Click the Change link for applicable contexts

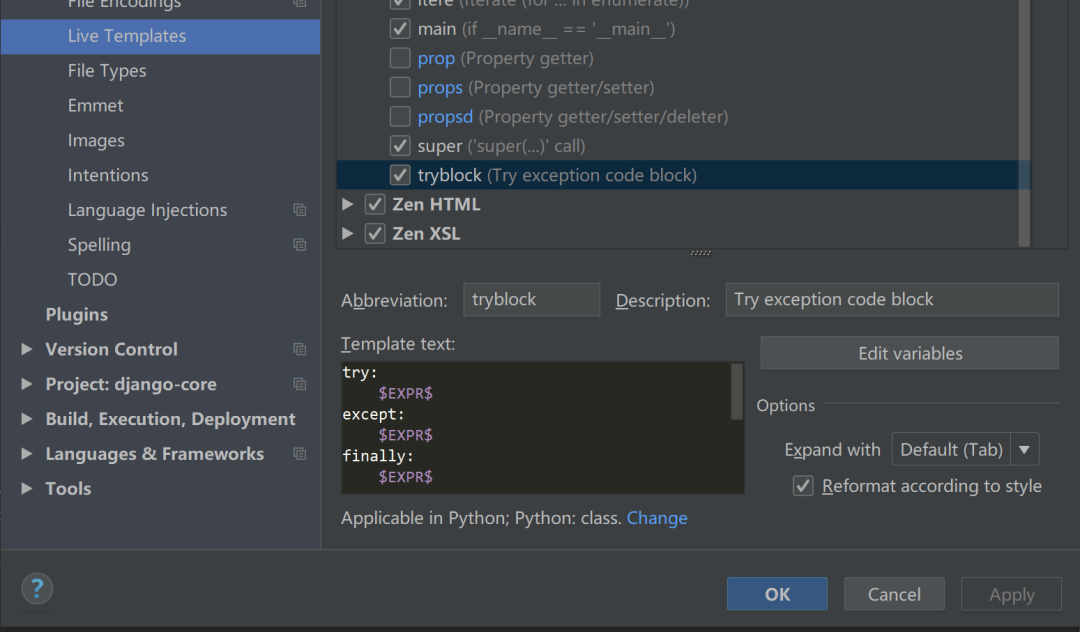657,518
